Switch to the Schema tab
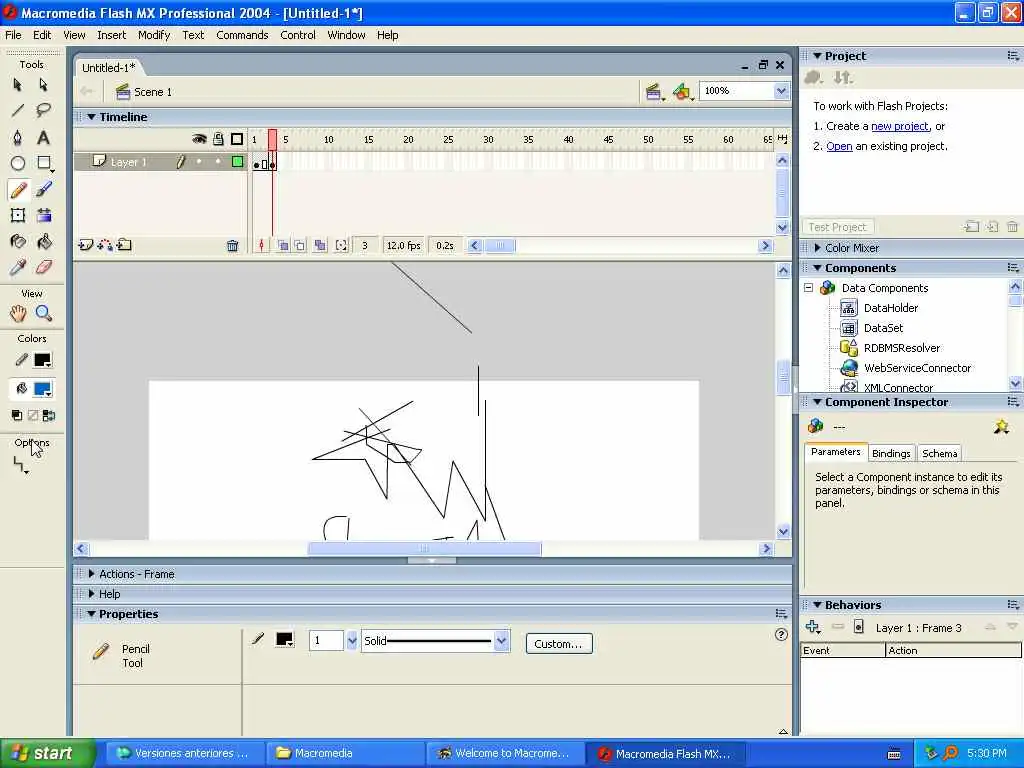The height and width of the screenshot is (768, 1024). pos(940,453)
